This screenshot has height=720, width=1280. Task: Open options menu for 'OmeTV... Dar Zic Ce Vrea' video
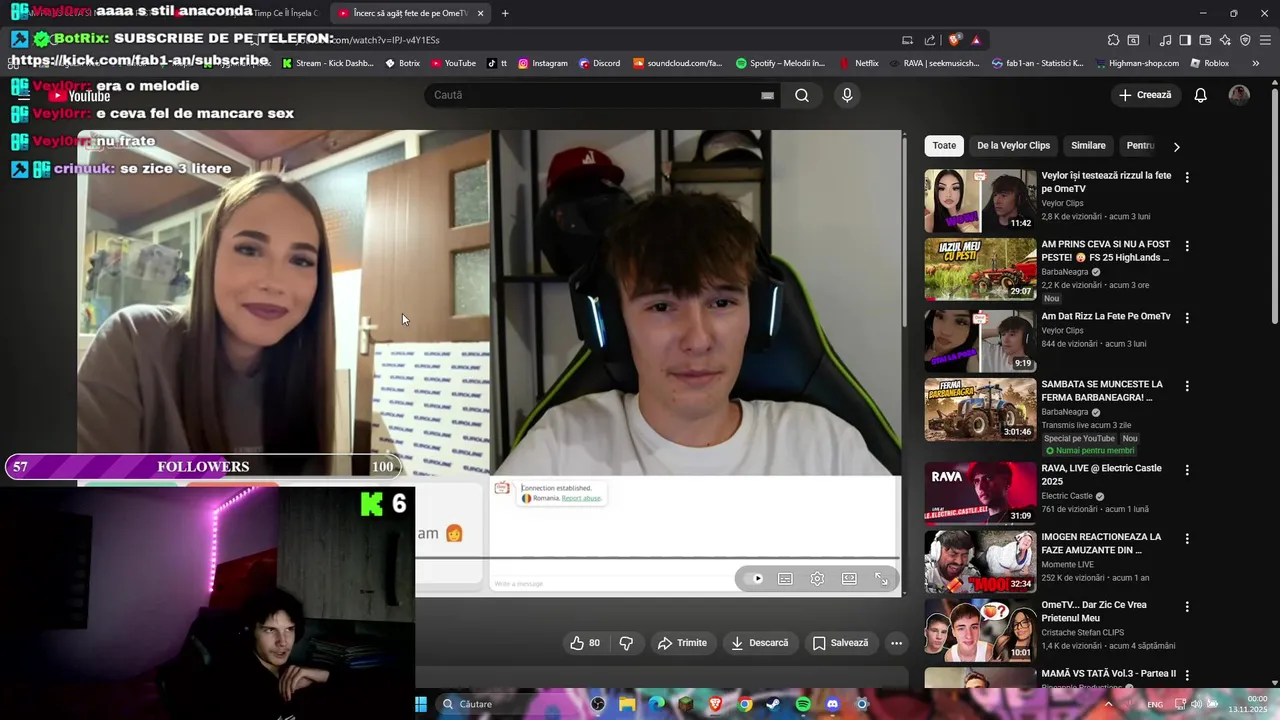[x=1187, y=606]
